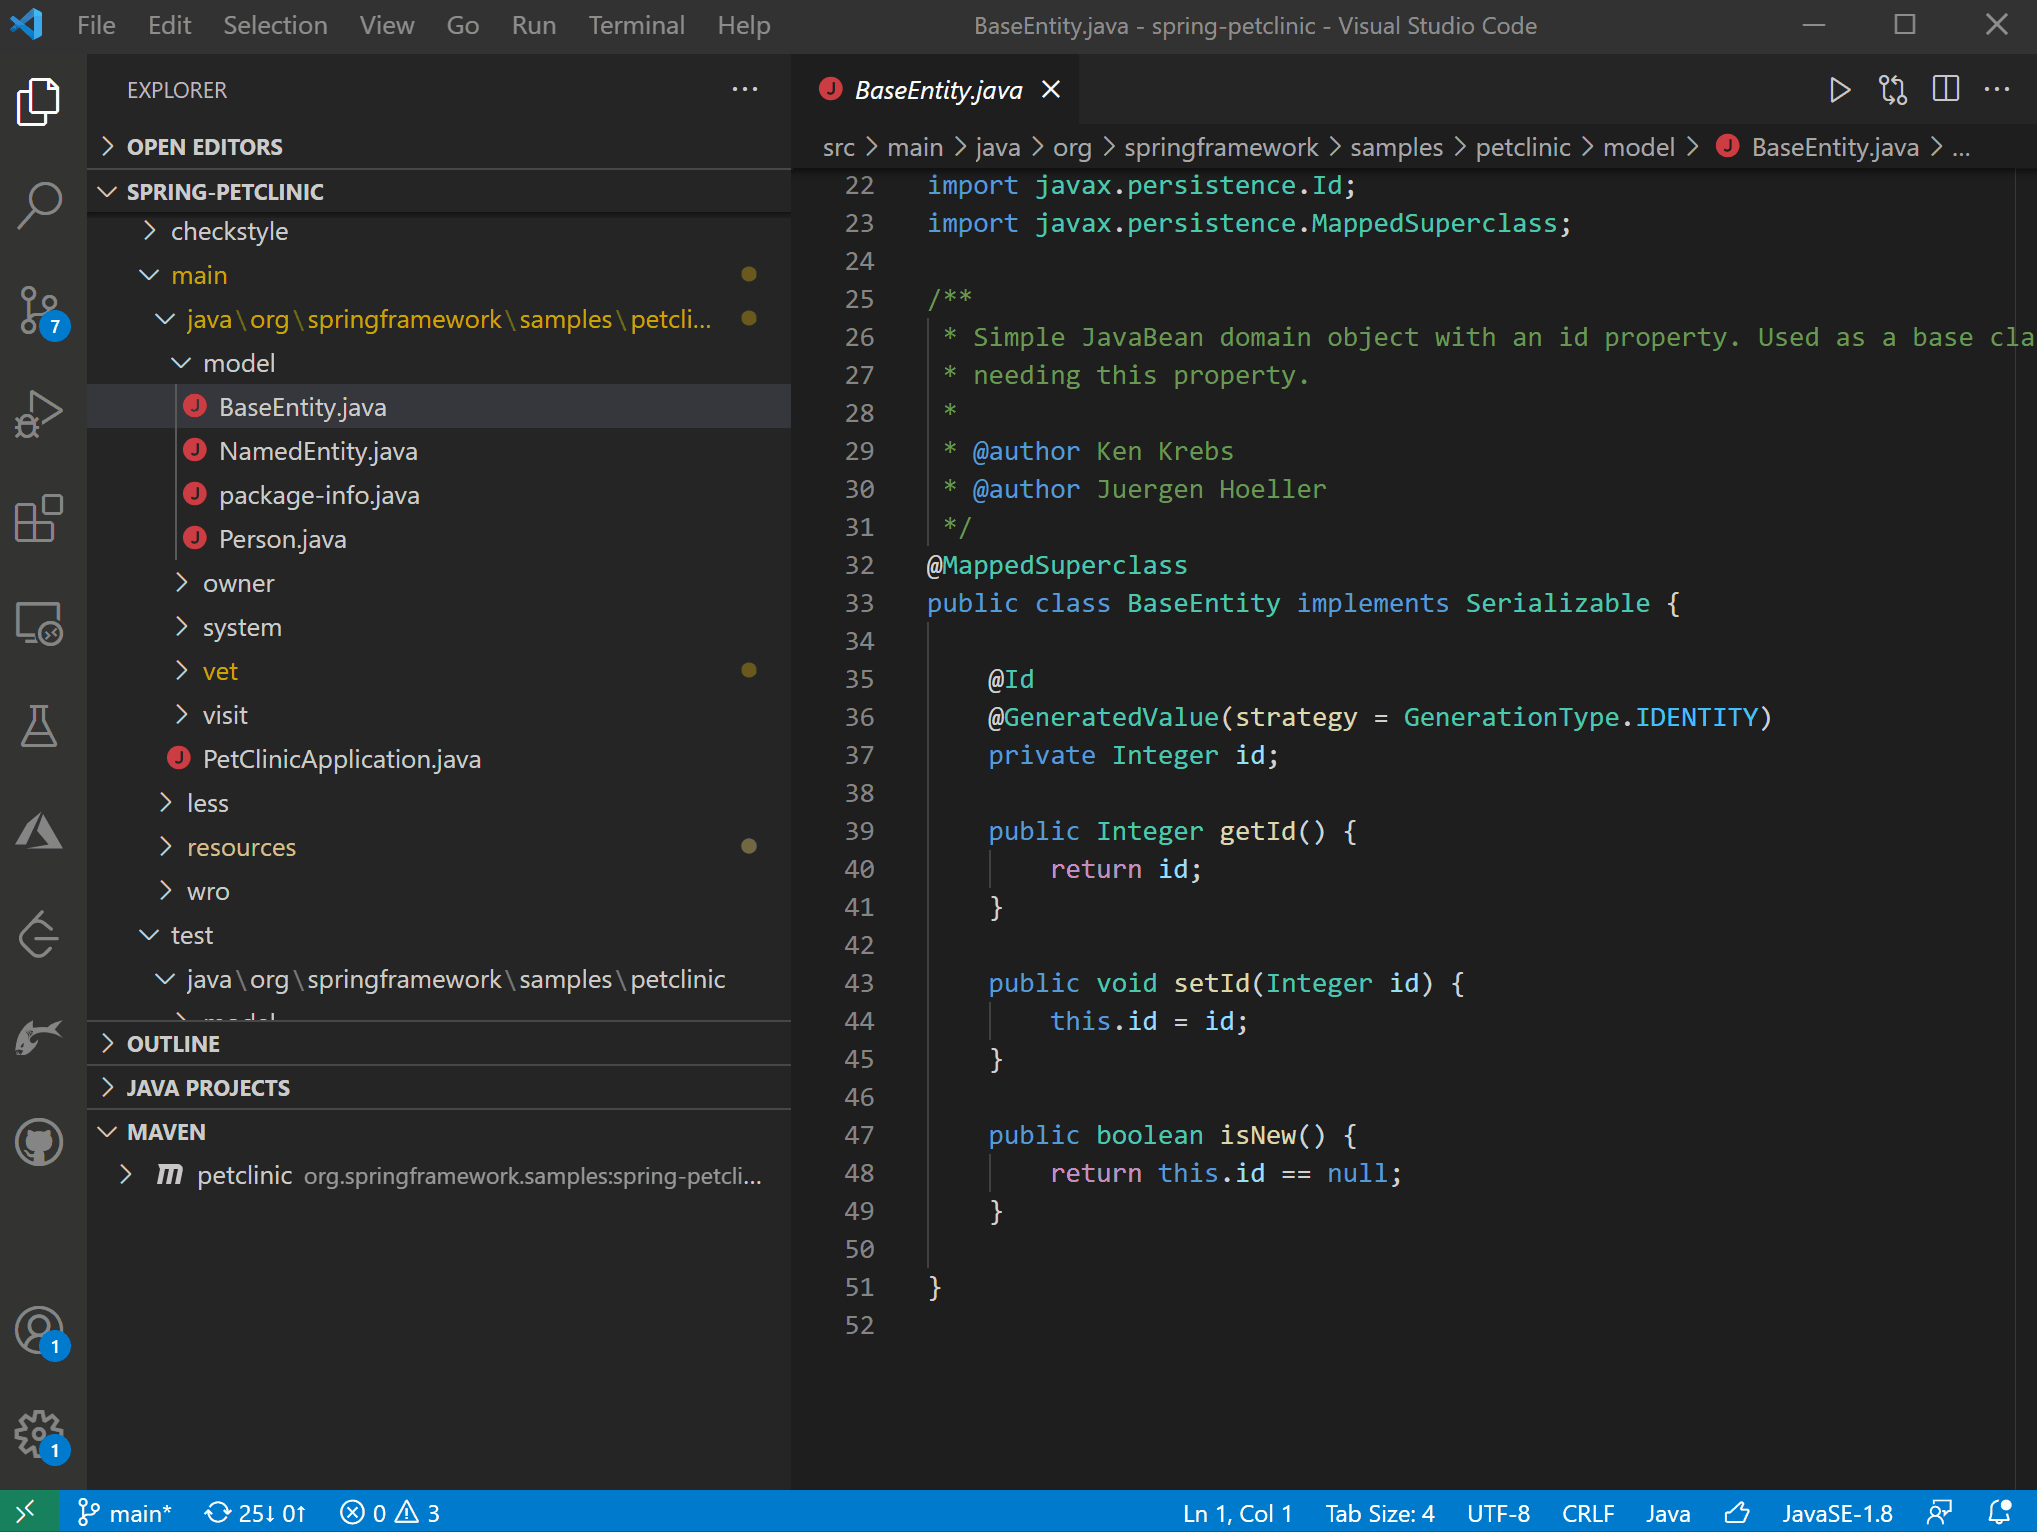2037x1532 pixels.
Task: Change CRLF line ending in status bar
Action: point(1588,1513)
